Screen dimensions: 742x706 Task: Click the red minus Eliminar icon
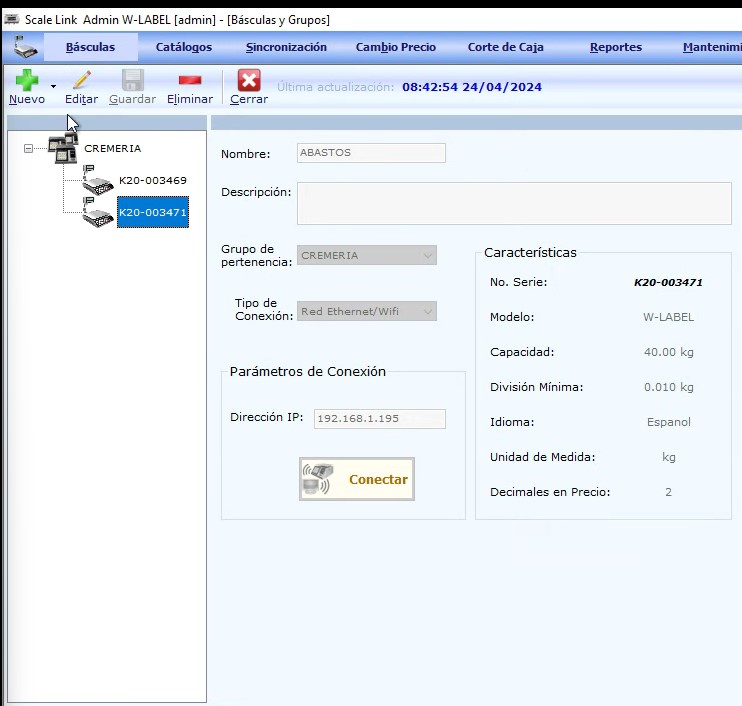point(190,80)
